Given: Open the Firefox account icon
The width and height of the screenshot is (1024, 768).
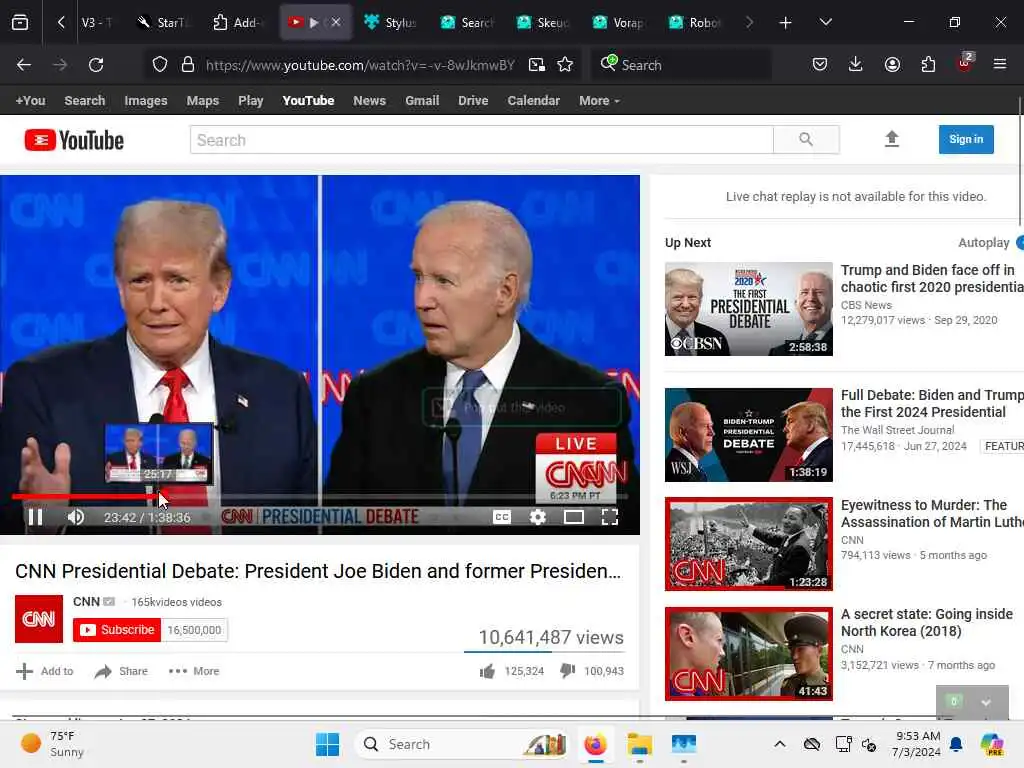Looking at the screenshot, I should click(x=892, y=64).
